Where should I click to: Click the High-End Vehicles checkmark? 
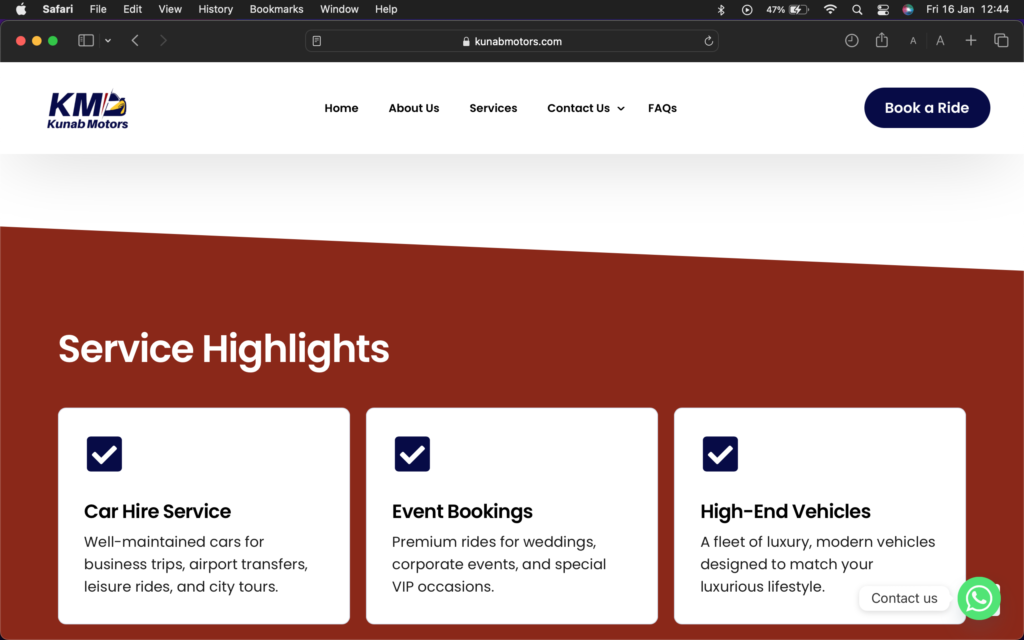[720, 454]
